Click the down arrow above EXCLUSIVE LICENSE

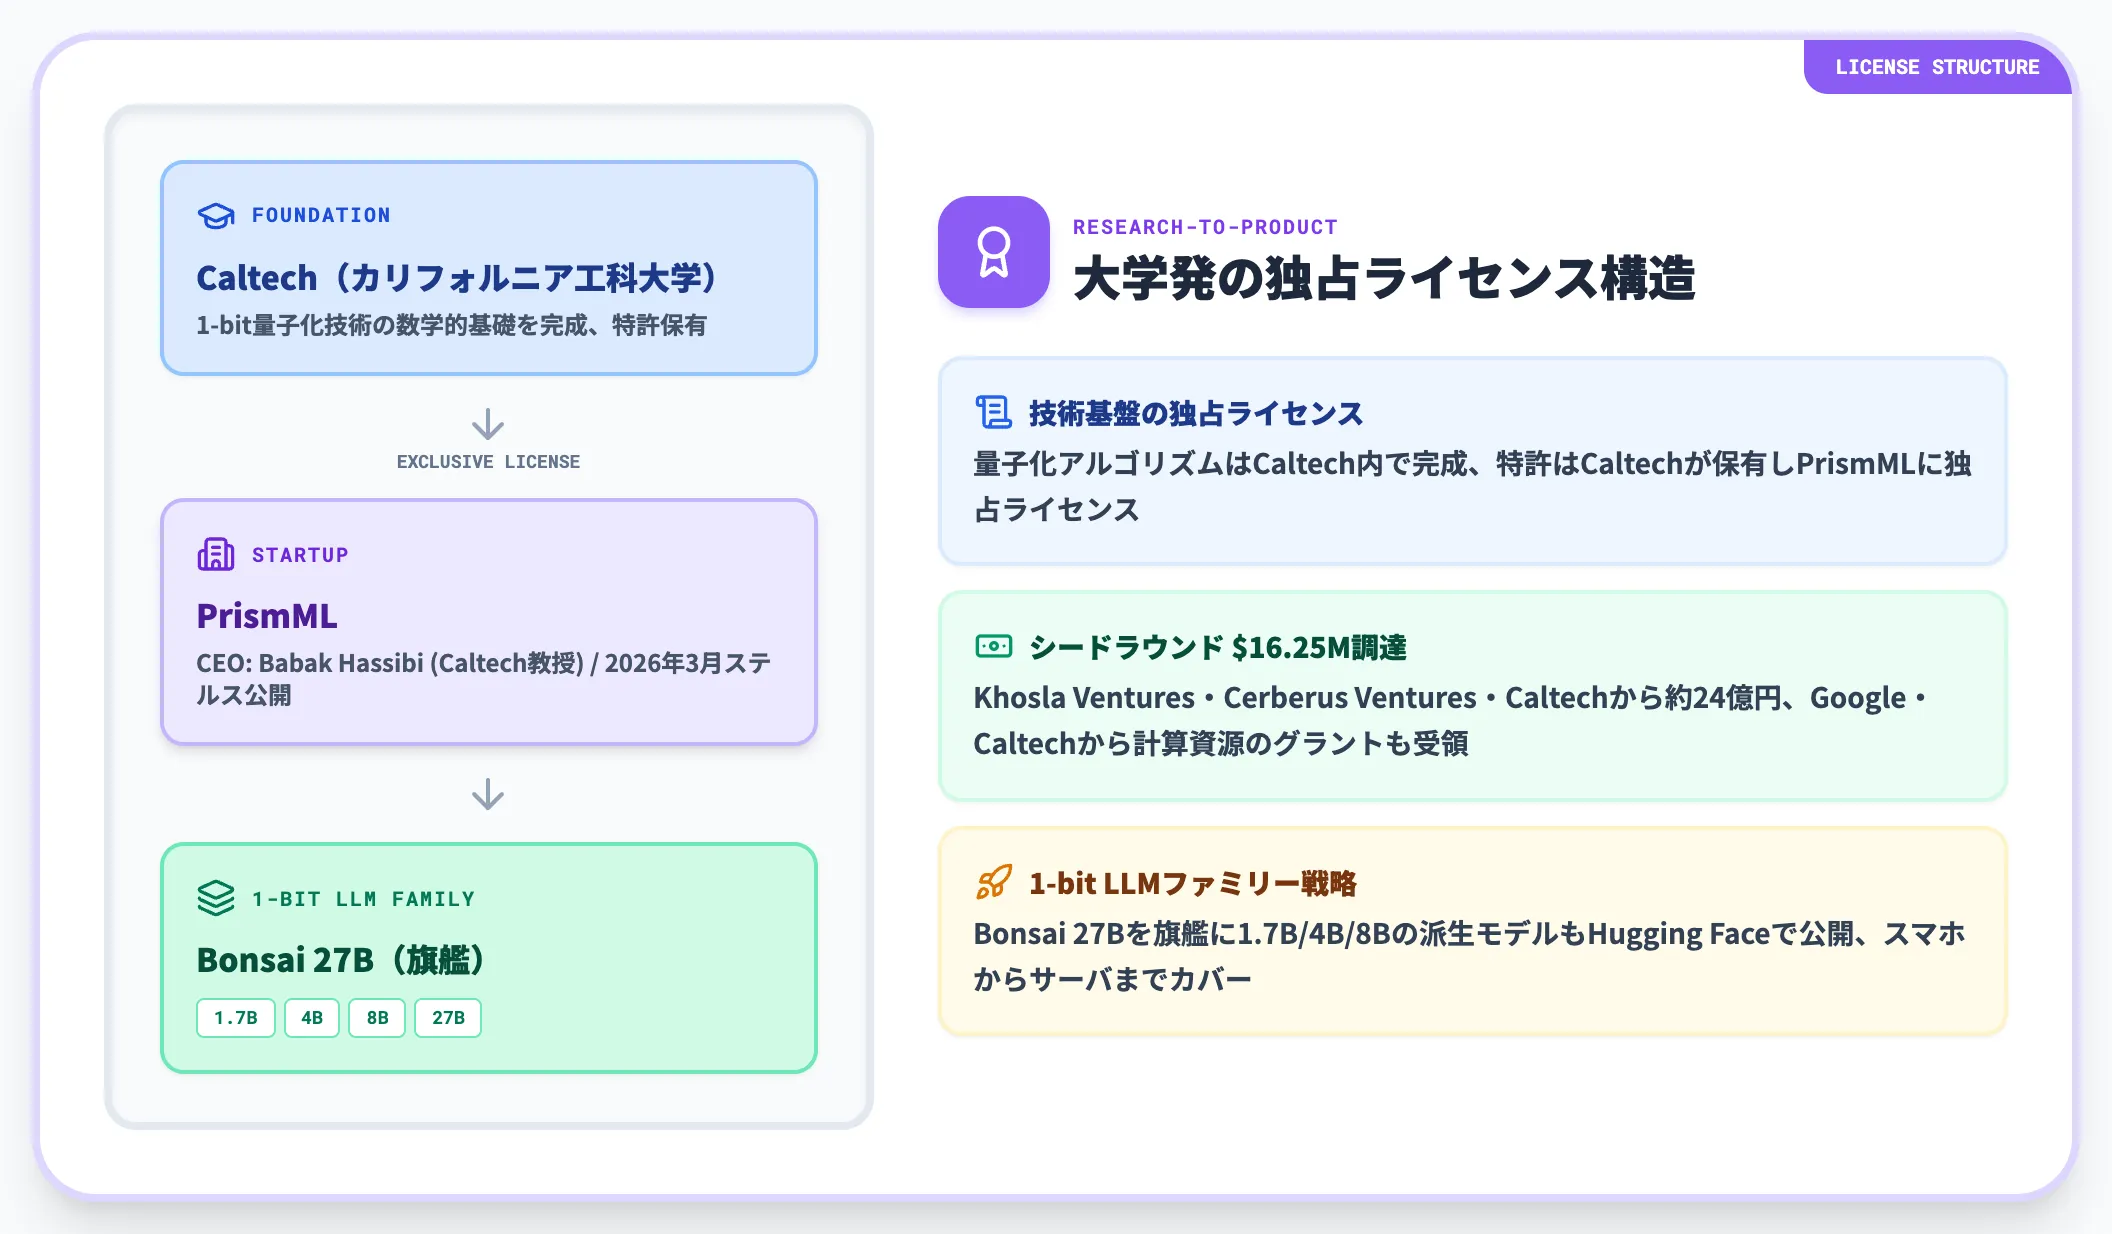[488, 424]
